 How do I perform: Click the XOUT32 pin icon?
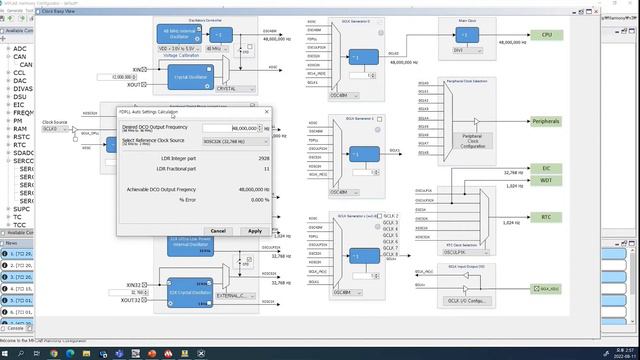click(144, 300)
